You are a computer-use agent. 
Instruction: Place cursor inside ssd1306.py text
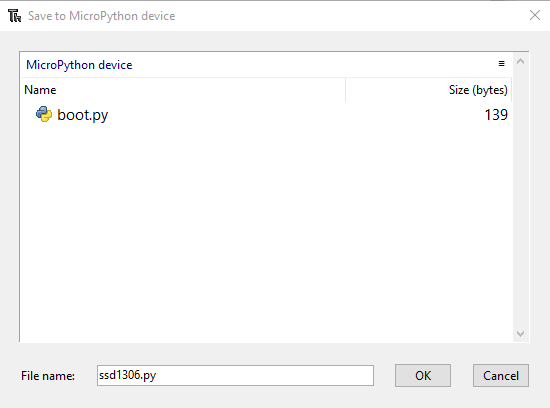click(x=127, y=375)
